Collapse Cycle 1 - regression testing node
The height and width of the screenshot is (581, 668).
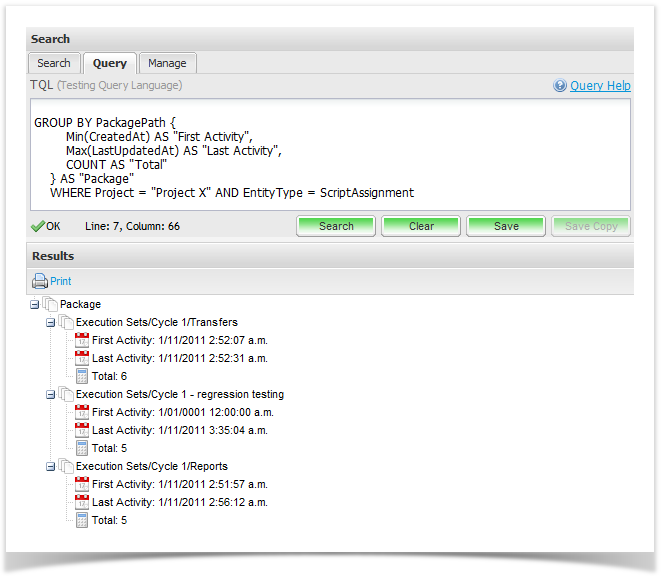52,394
